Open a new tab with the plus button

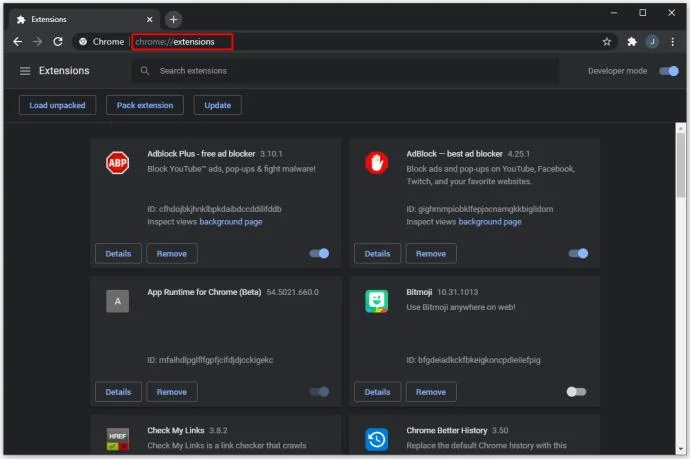click(173, 19)
